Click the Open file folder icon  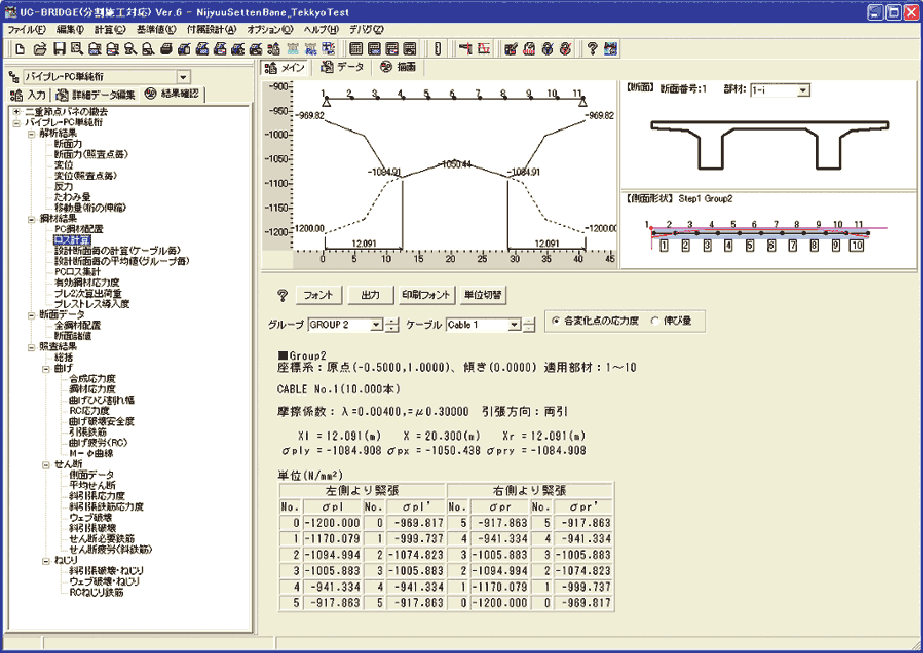39,49
